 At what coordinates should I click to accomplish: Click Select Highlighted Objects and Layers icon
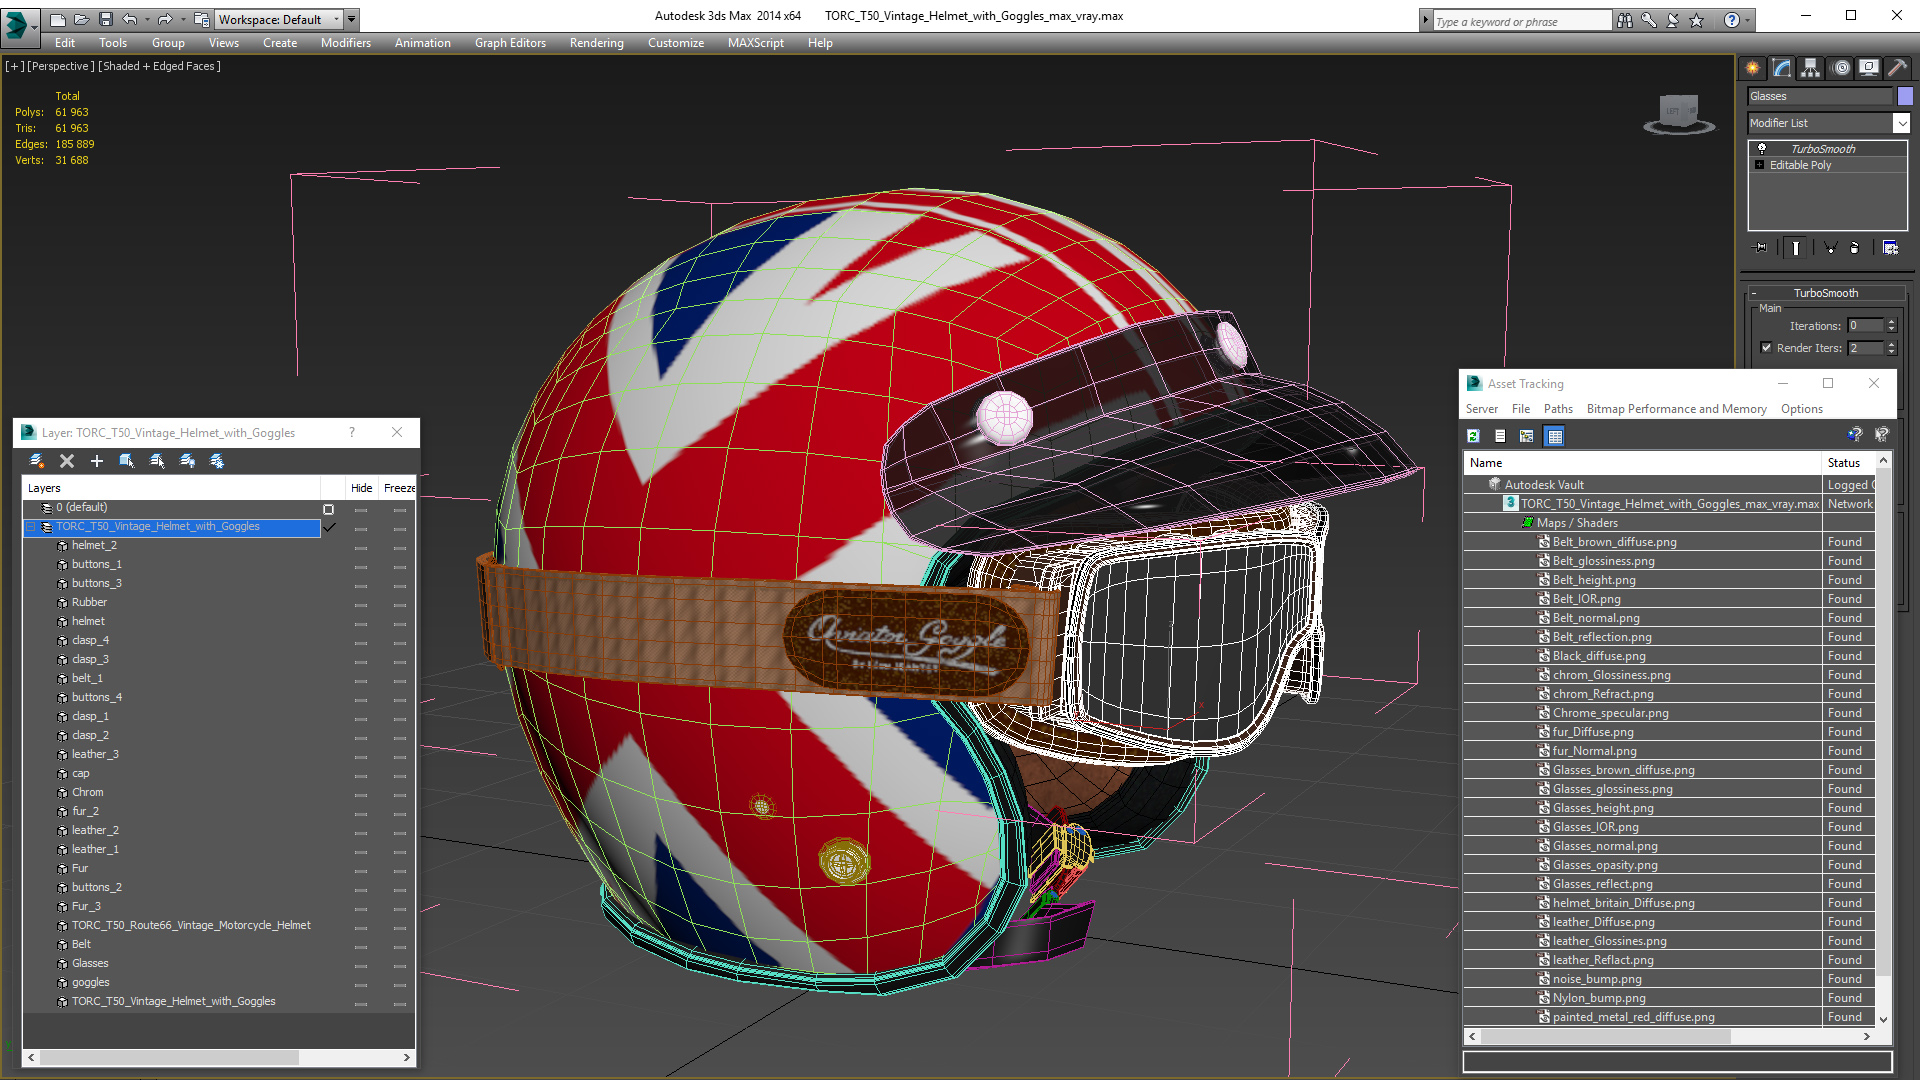tap(127, 461)
